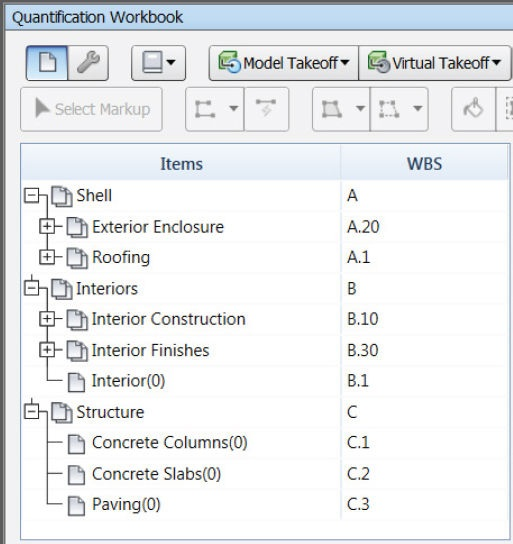Open the Model Takeoff dropdown

point(284,63)
